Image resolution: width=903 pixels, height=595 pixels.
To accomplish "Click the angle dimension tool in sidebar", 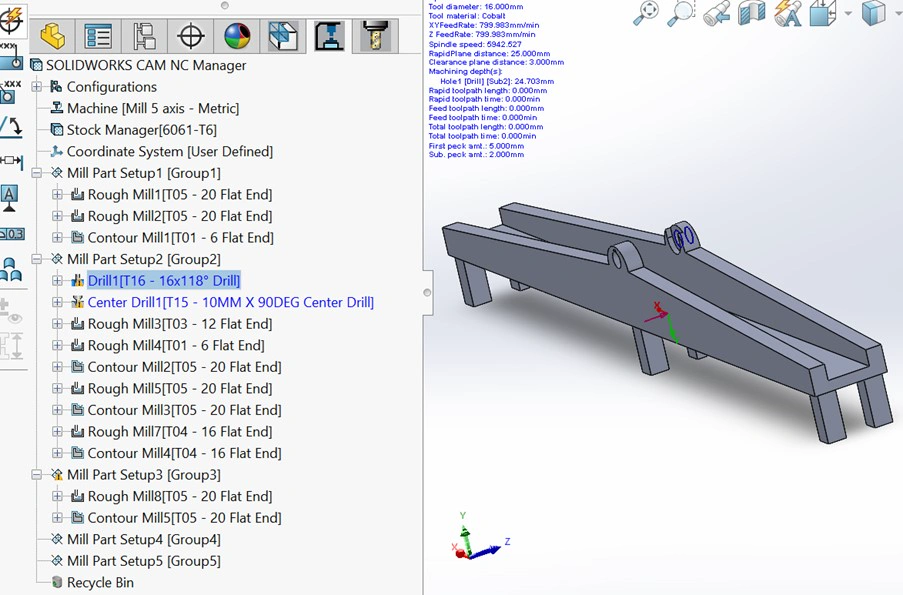I will tap(11, 127).
